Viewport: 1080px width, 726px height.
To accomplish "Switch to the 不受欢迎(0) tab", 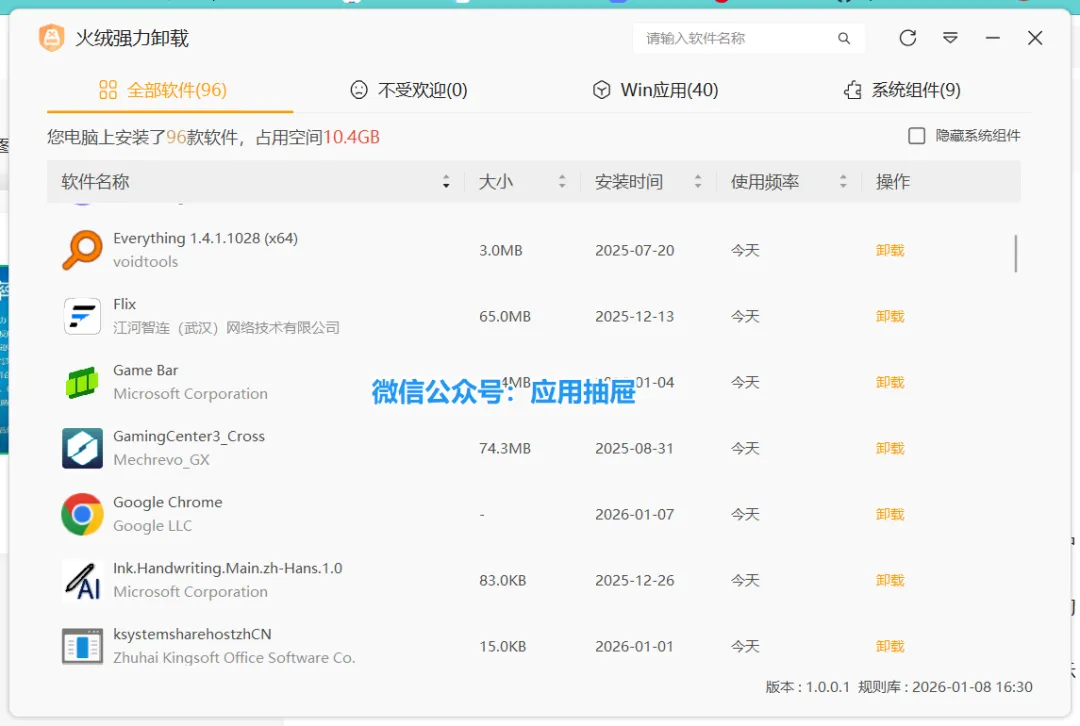I will tap(409, 90).
